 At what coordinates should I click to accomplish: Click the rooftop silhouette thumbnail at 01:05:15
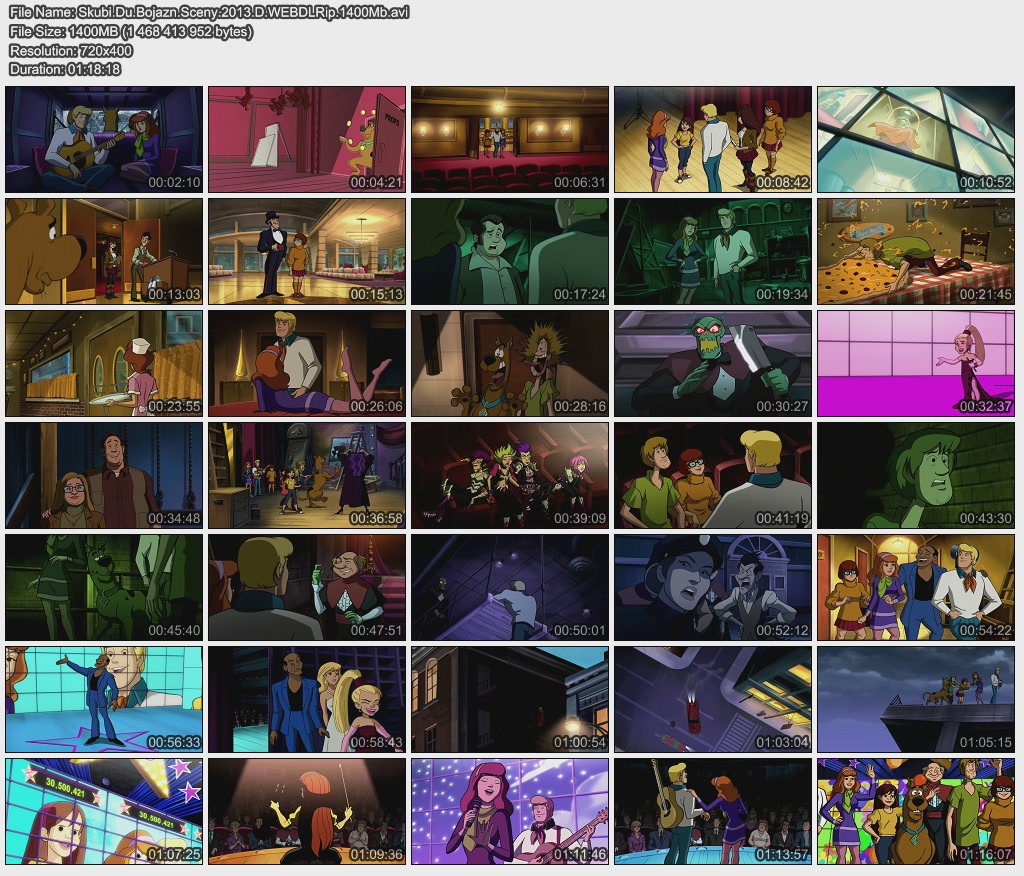[916, 699]
